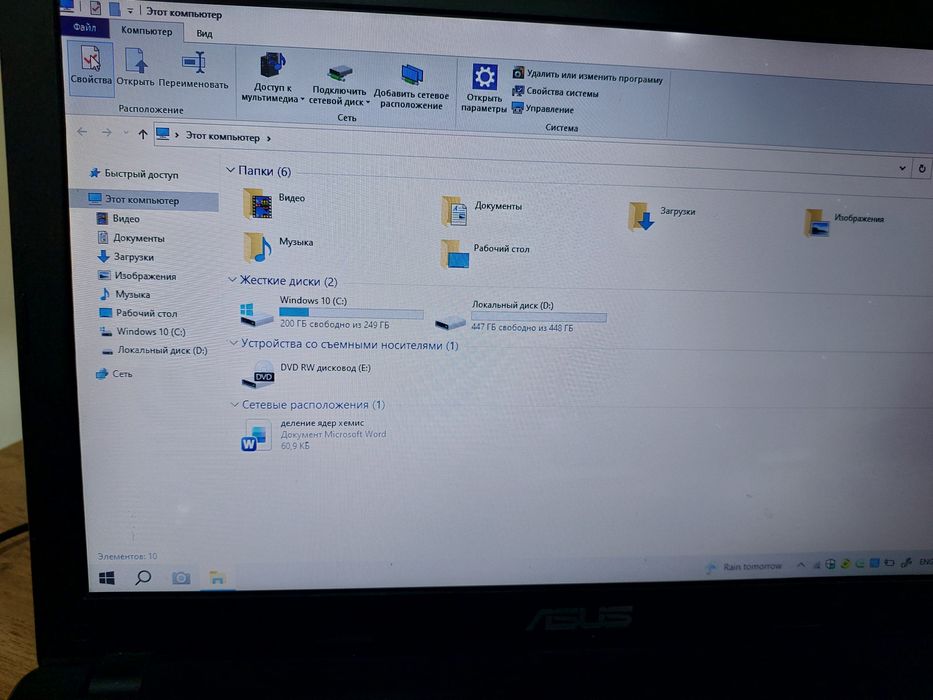
Task: Click Этот компьютер in address bar
Action: (x=223, y=136)
